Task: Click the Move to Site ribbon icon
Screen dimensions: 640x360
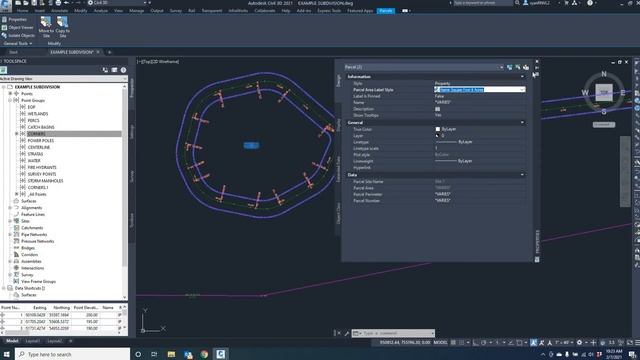Action: (46, 27)
